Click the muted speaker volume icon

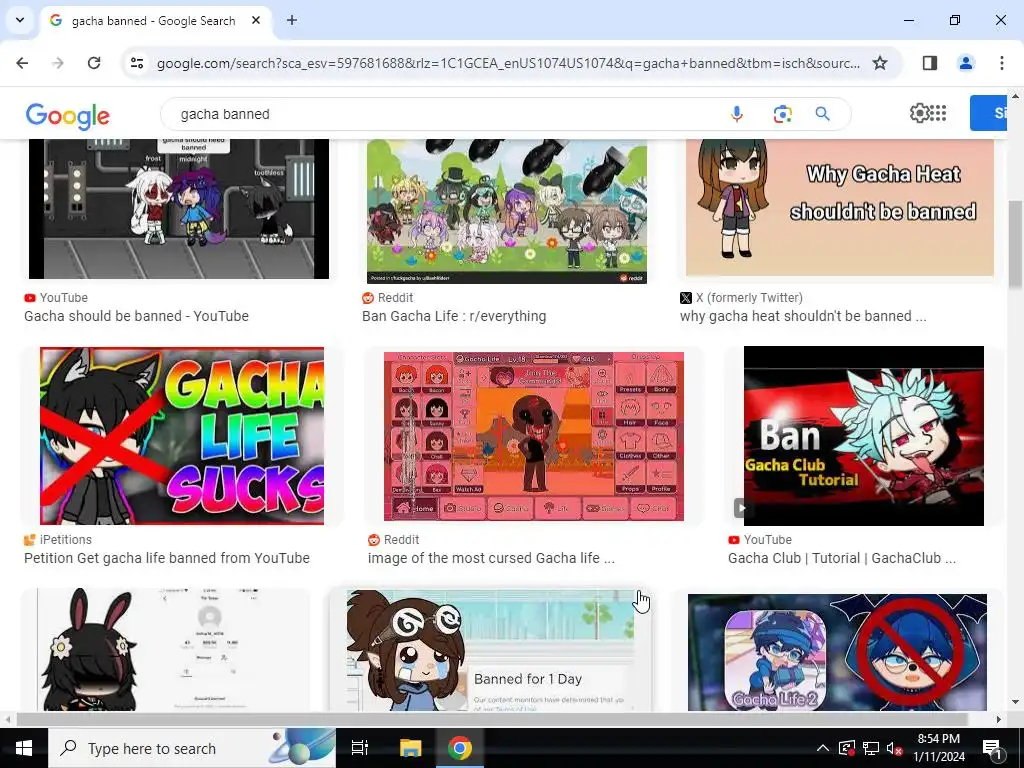click(894, 749)
